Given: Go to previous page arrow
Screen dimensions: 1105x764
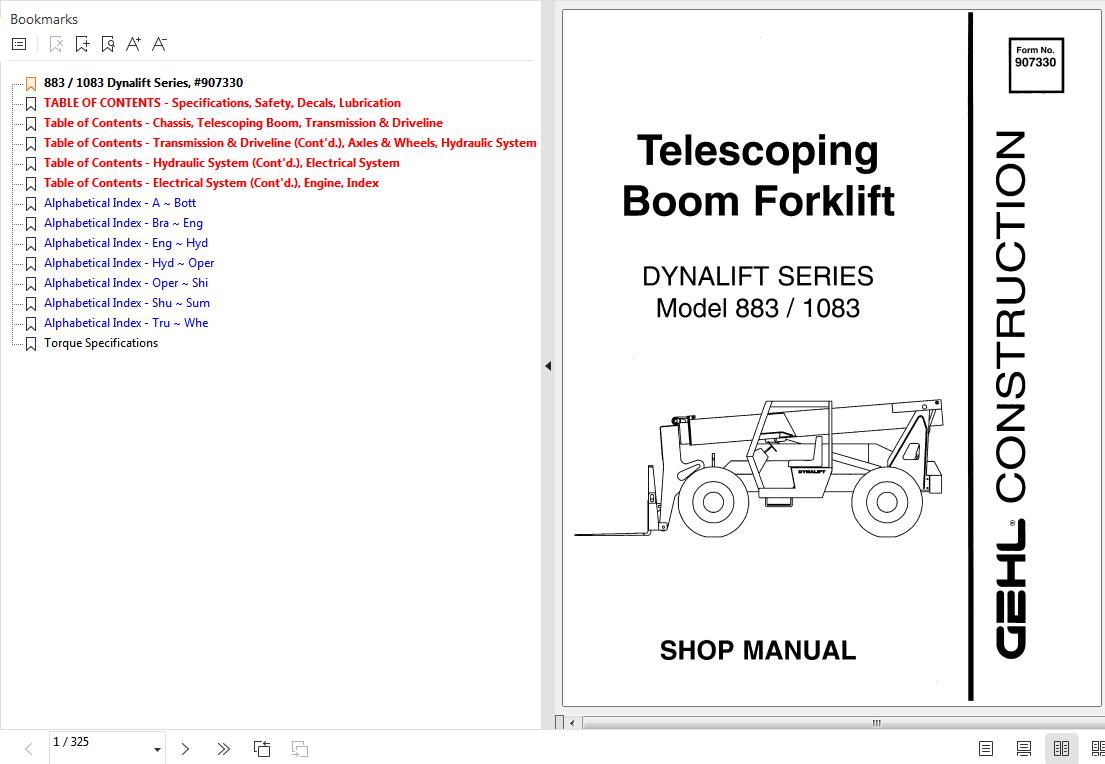Looking at the screenshot, I should click(x=28, y=748).
